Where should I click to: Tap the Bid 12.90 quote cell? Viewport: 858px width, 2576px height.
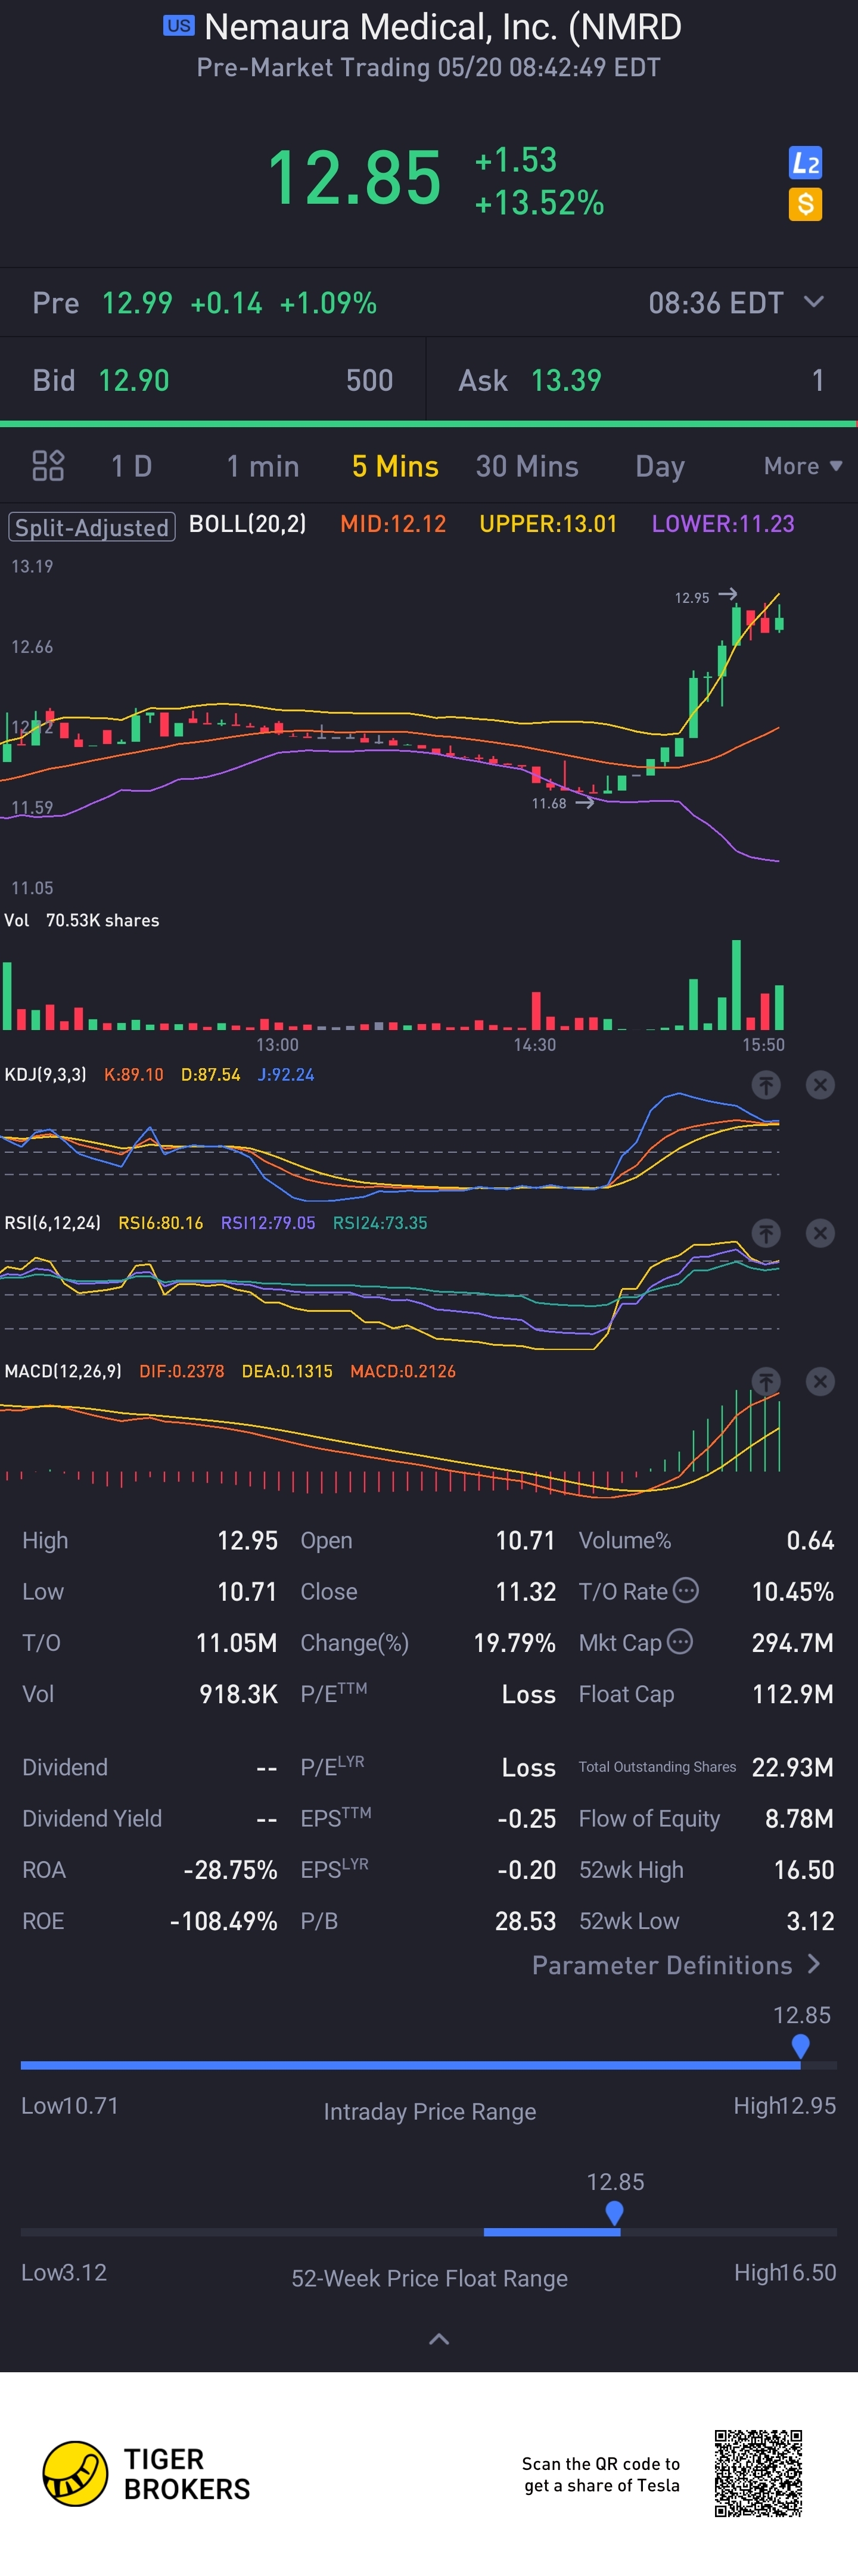(213, 380)
